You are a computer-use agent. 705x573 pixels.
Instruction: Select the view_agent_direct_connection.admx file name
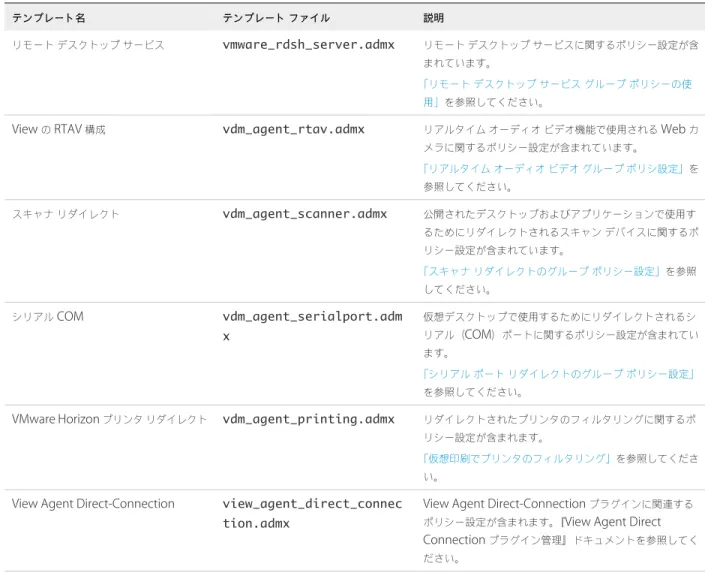point(312,513)
